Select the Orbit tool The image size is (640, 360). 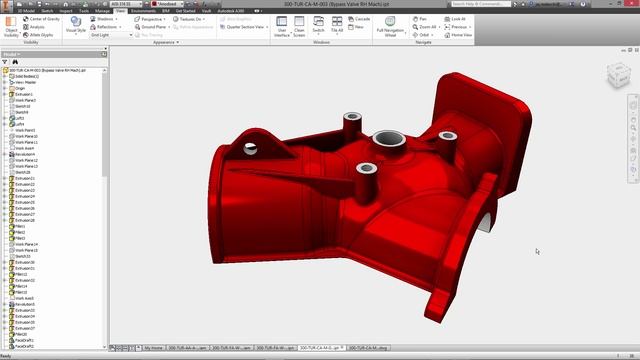[x=421, y=35]
